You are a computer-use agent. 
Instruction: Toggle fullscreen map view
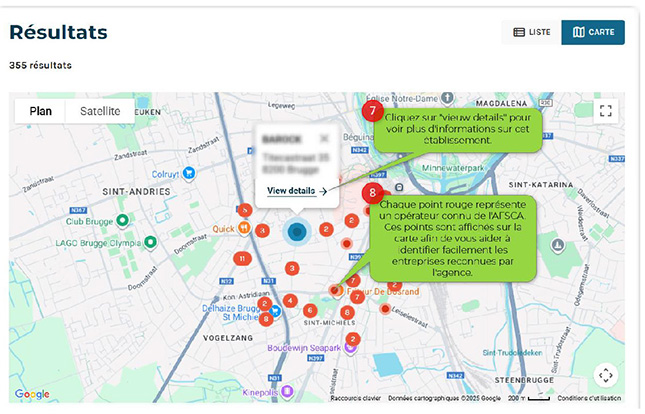pyautogui.click(x=604, y=111)
